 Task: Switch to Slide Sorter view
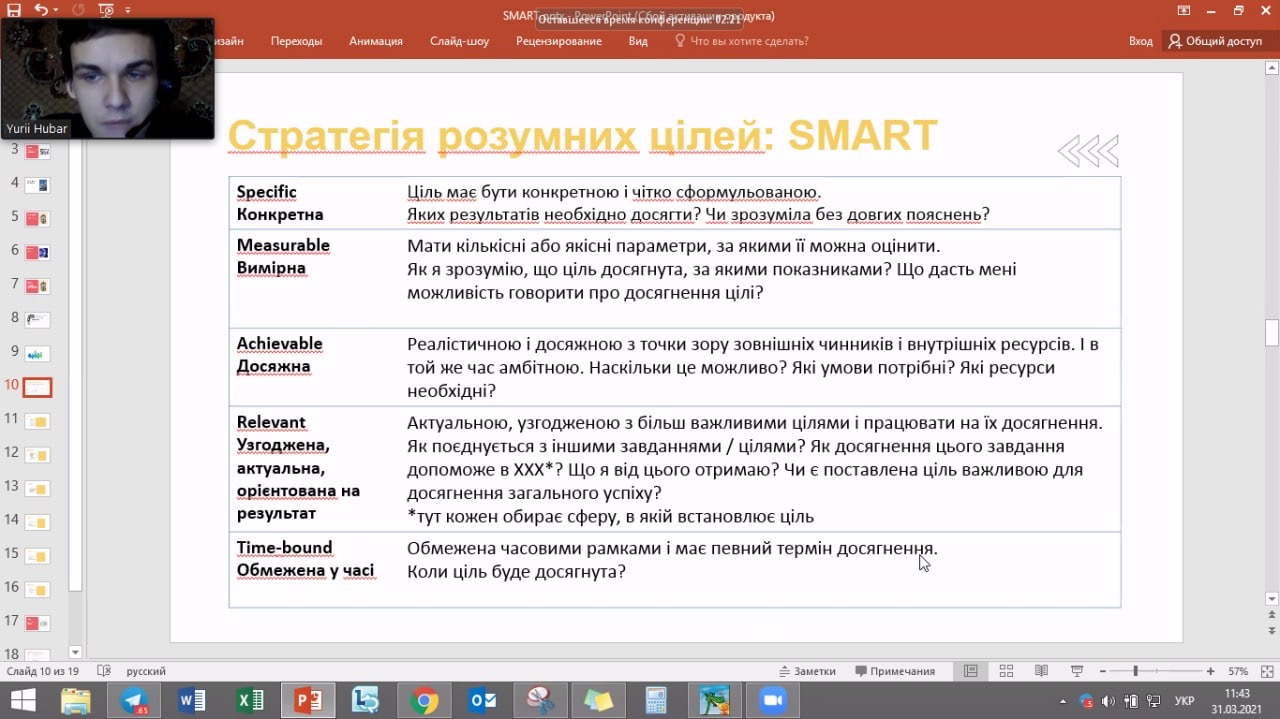pos(1006,671)
